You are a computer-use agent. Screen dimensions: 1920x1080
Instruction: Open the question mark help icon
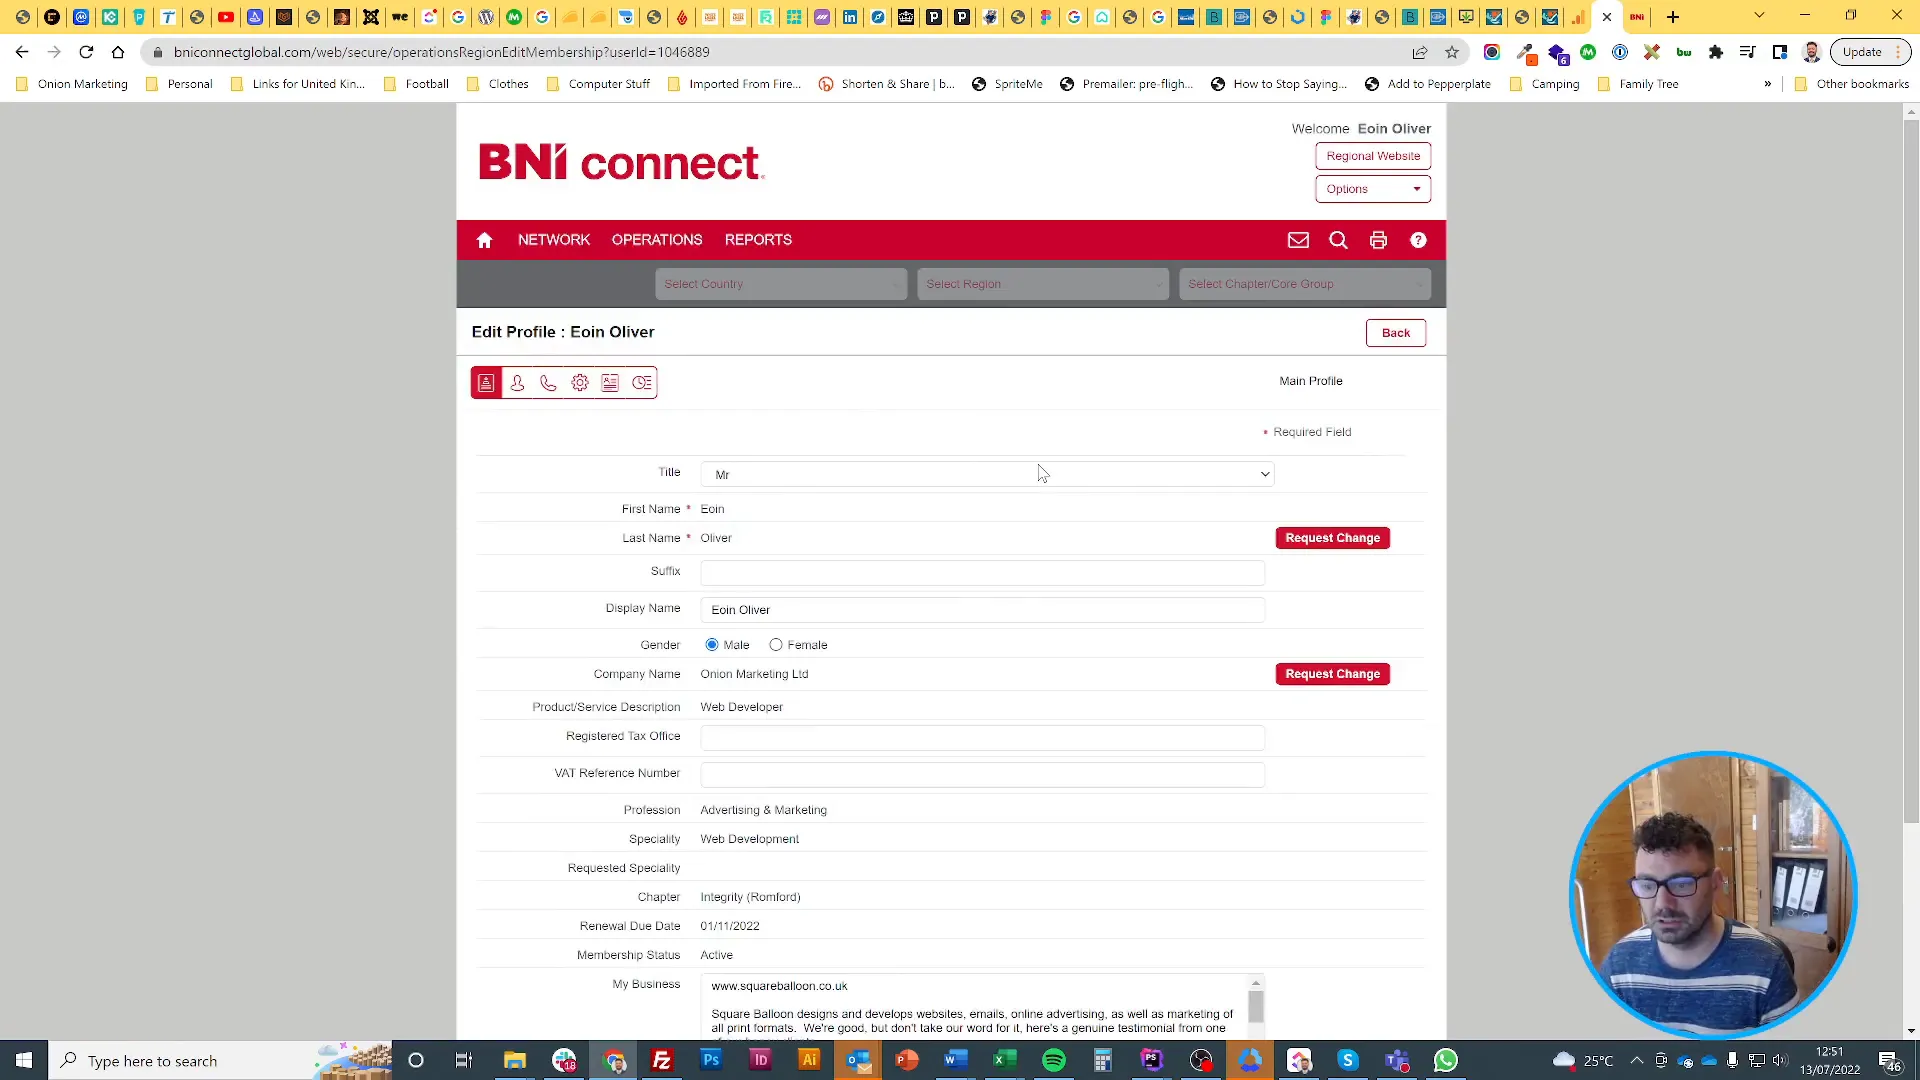[1418, 240]
